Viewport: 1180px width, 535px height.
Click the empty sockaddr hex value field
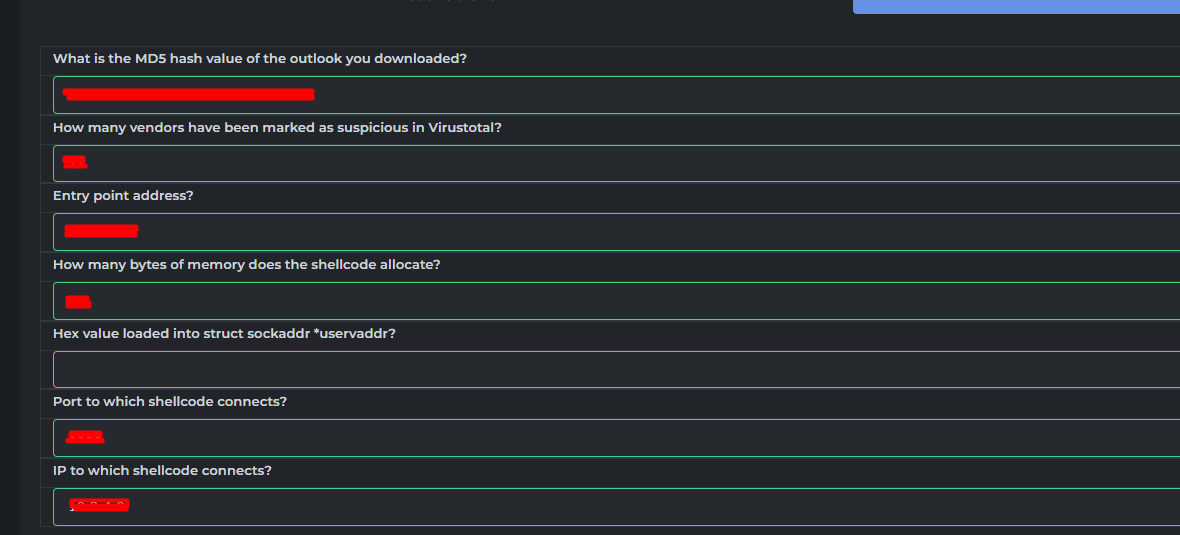616,369
